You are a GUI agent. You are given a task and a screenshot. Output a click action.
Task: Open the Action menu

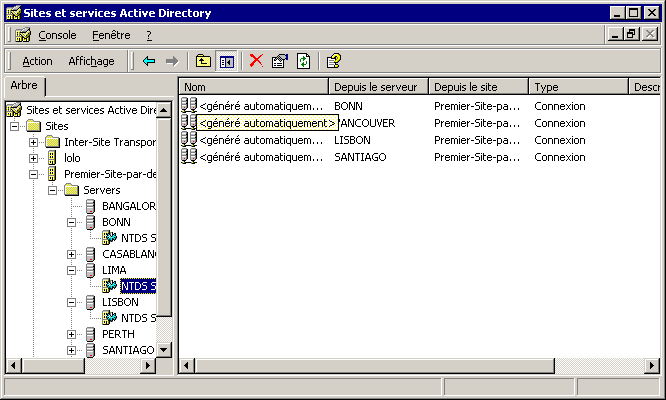37,61
